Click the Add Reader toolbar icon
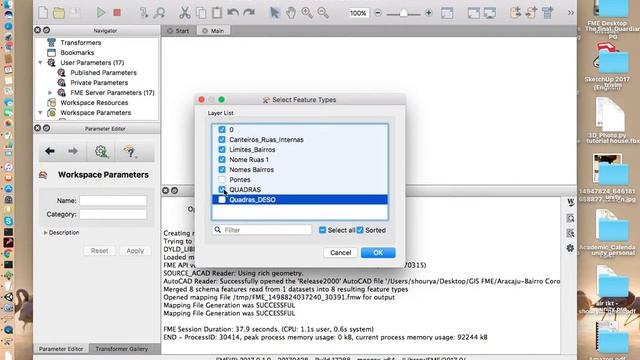This screenshot has width=640, height=360. click(x=516, y=13)
